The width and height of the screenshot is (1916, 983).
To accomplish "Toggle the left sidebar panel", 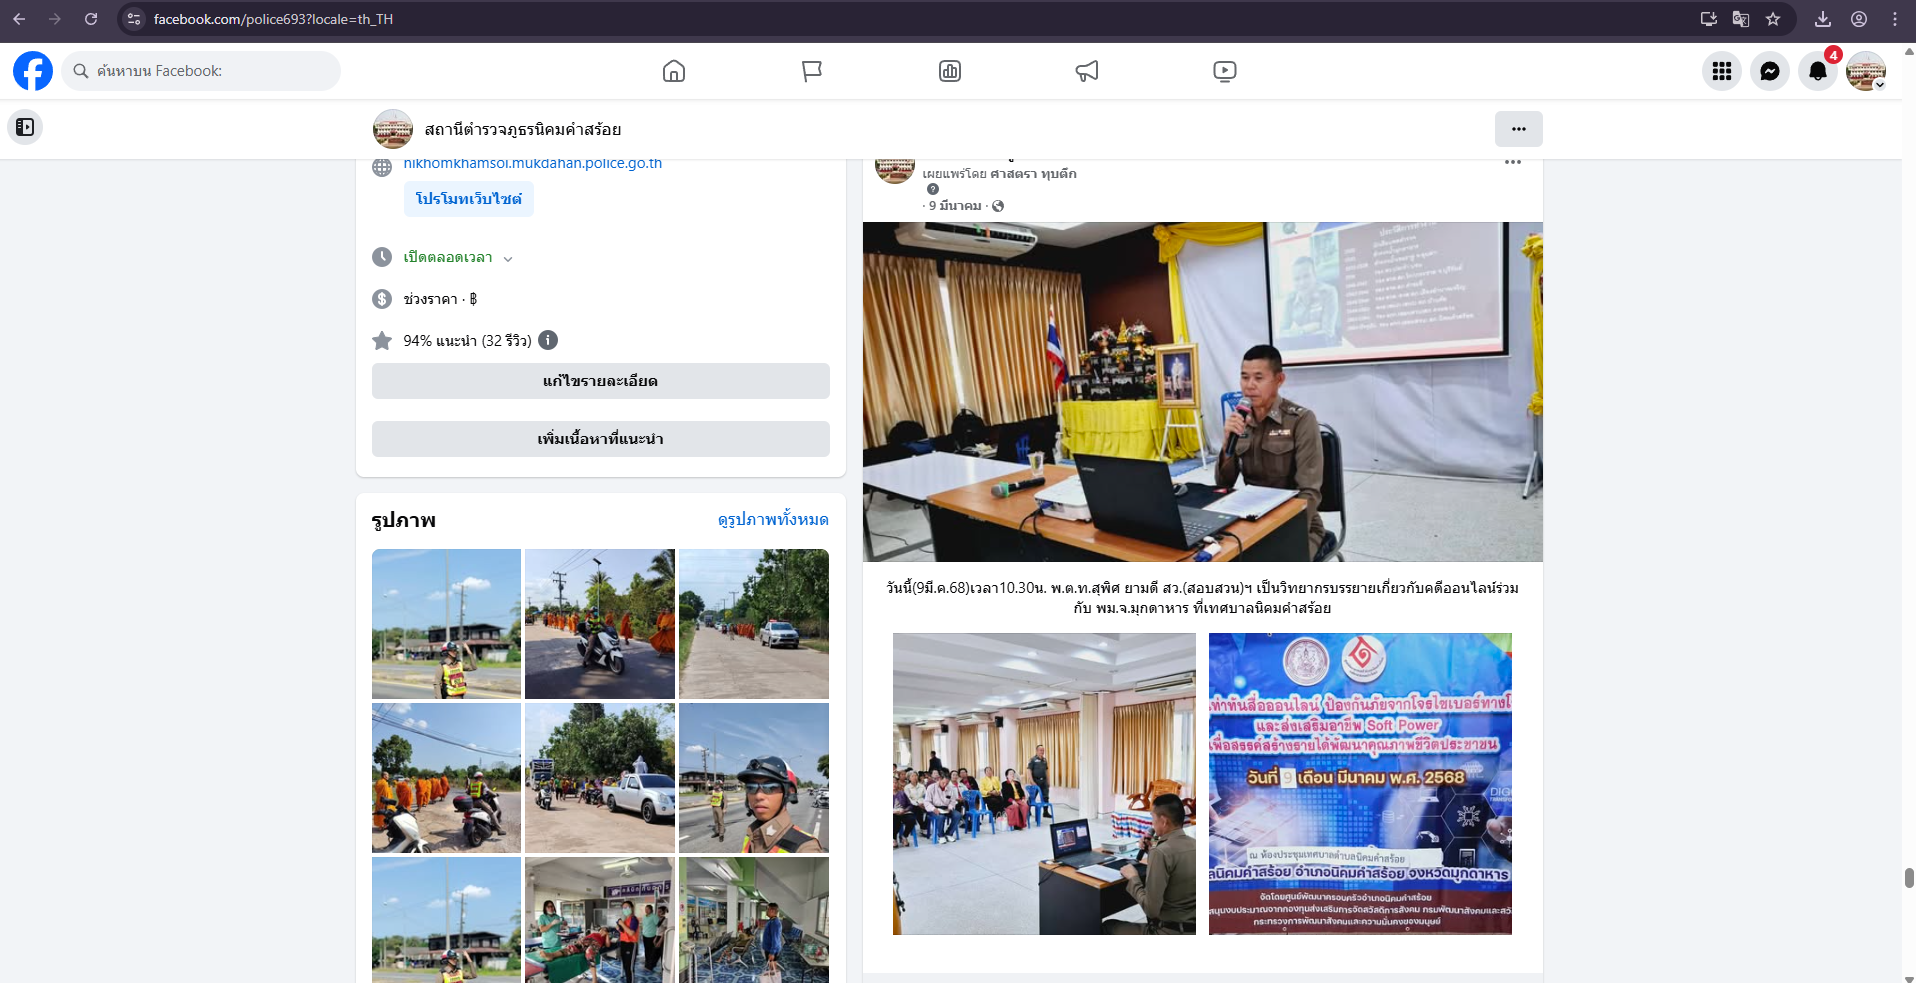I will [25, 127].
